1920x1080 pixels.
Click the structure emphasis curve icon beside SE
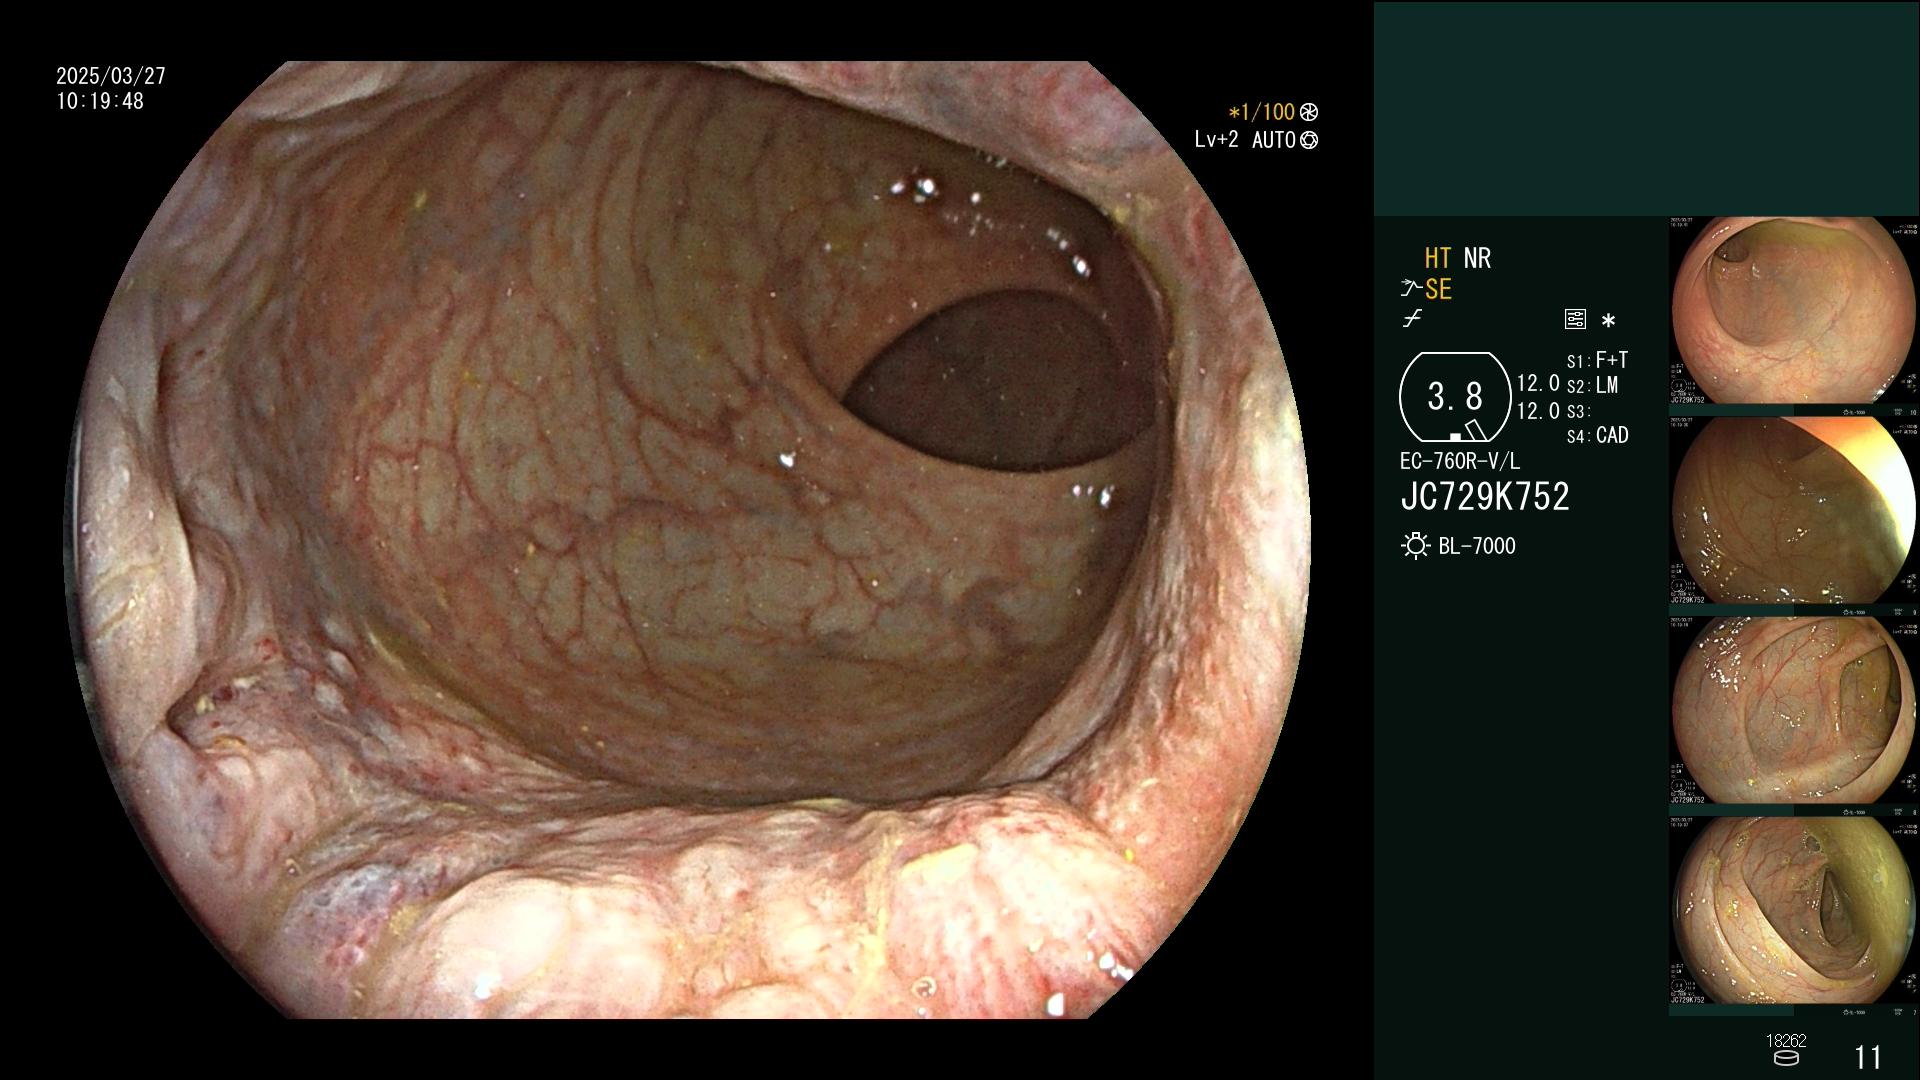pyautogui.click(x=1411, y=289)
